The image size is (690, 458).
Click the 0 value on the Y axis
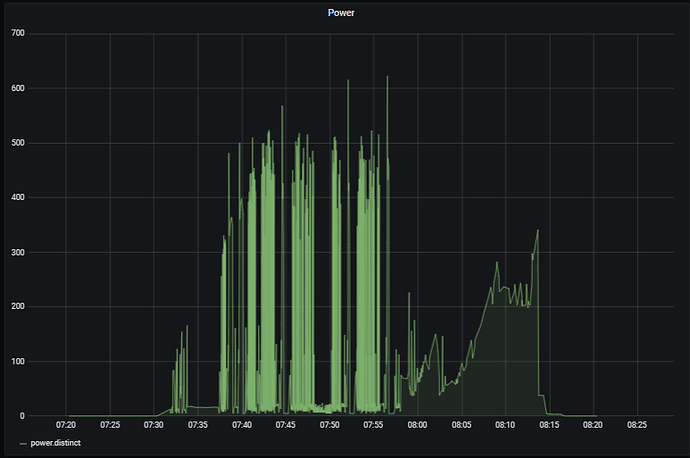(22, 416)
